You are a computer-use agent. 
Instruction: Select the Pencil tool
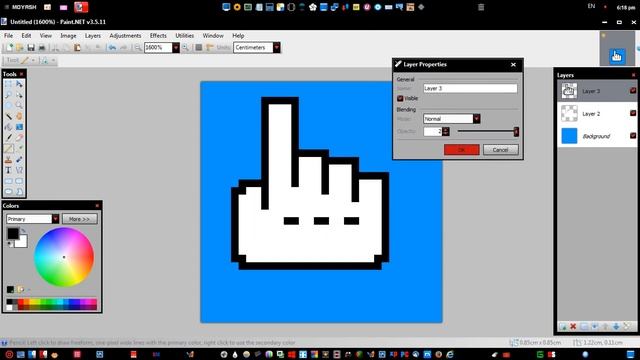[x=9, y=149]
